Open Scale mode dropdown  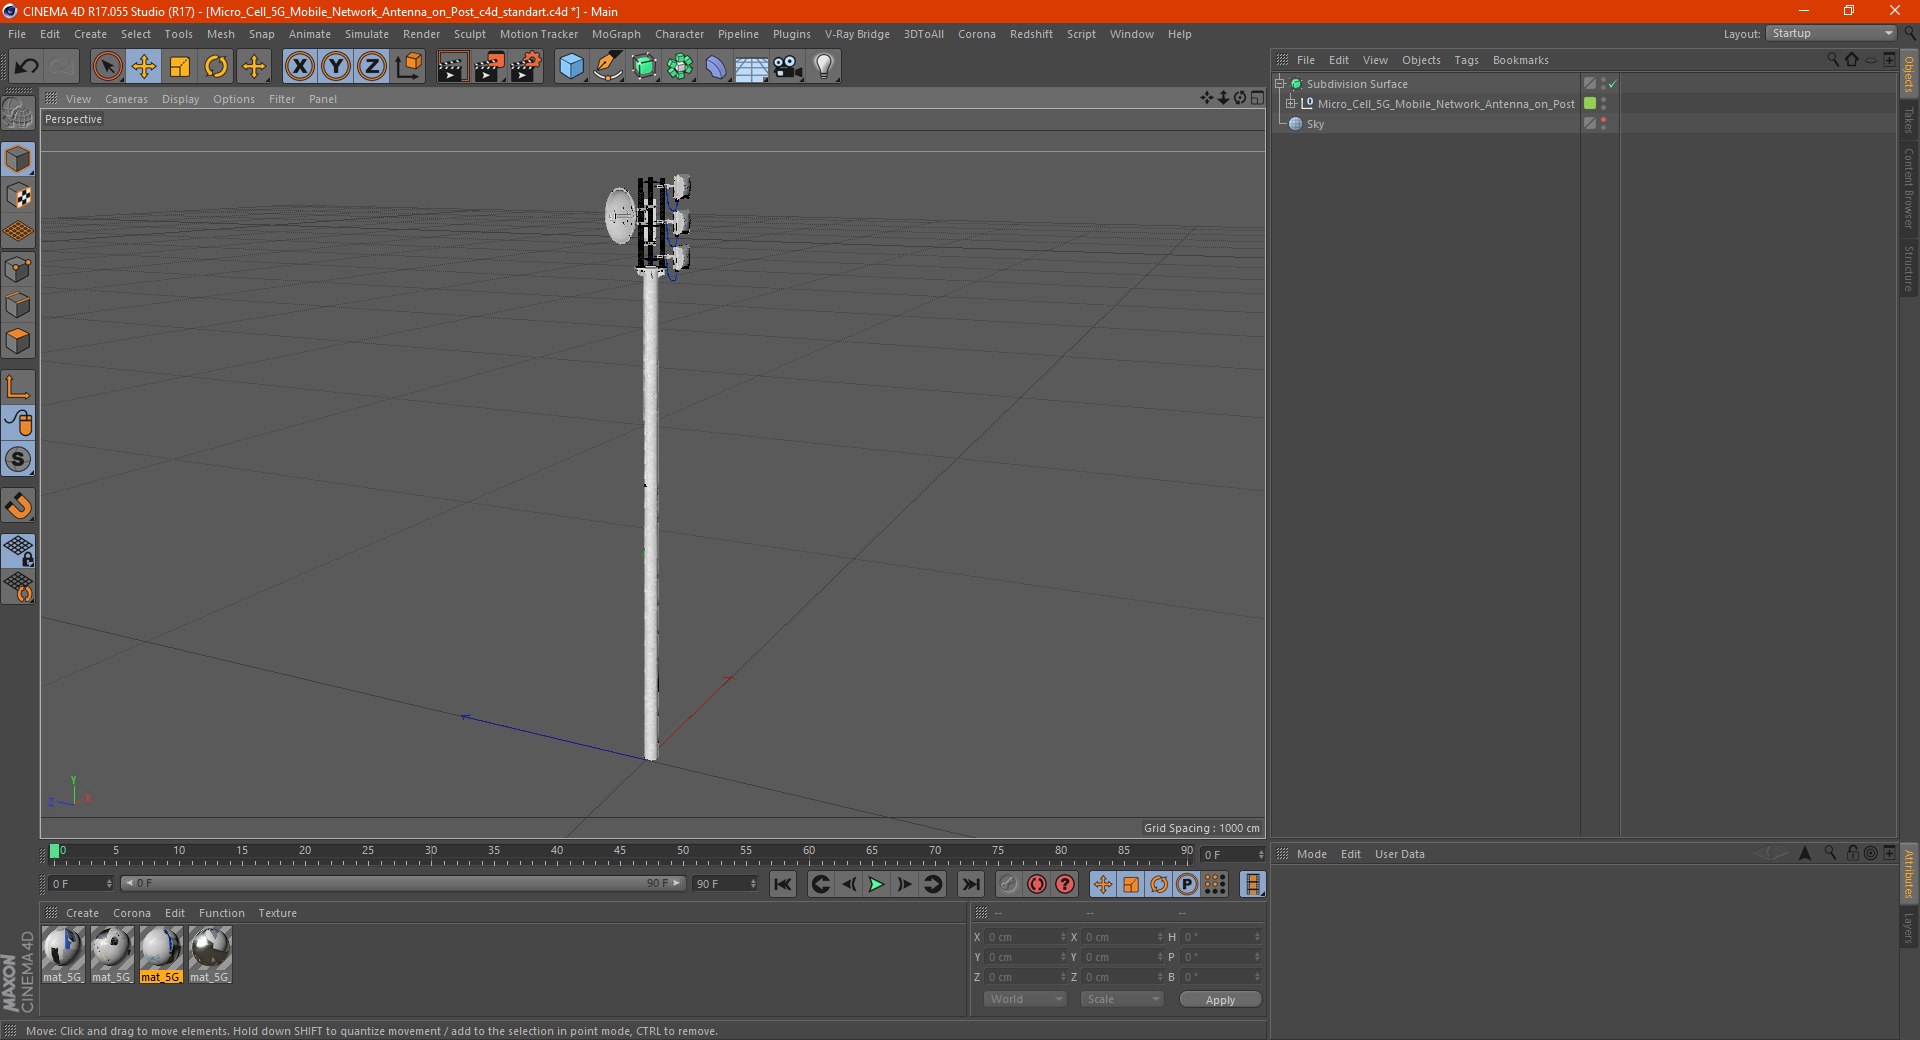pos(1122,999)
